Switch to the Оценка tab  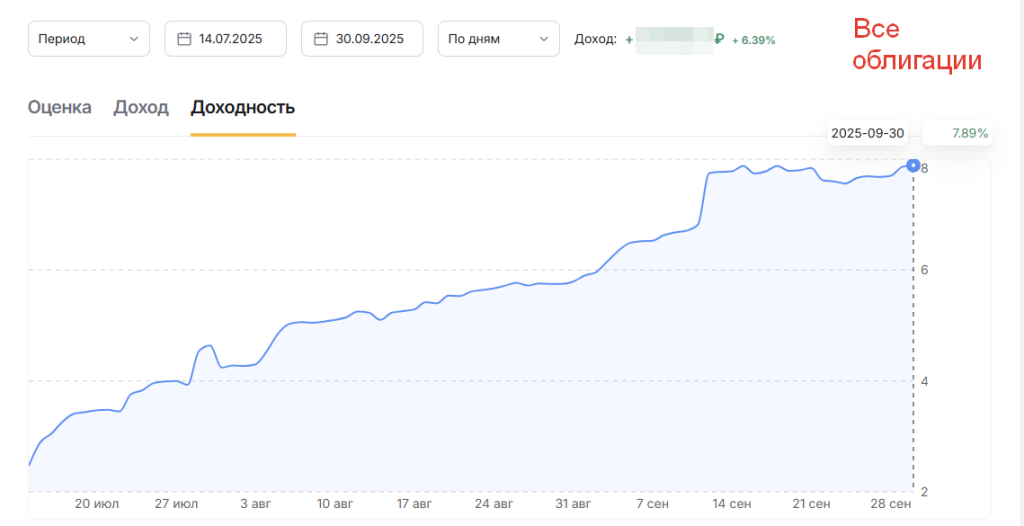tap(60, 108)
